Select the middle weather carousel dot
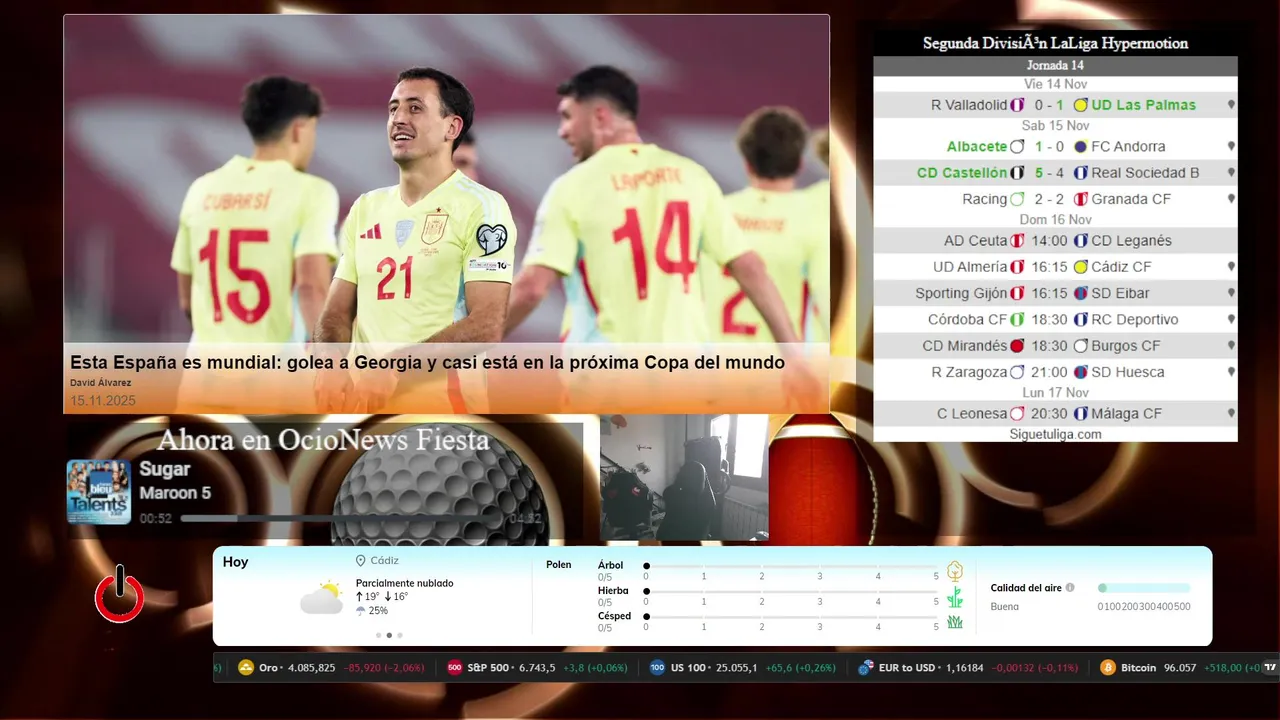The image size is (1280, 720). [x=389, y=635]
